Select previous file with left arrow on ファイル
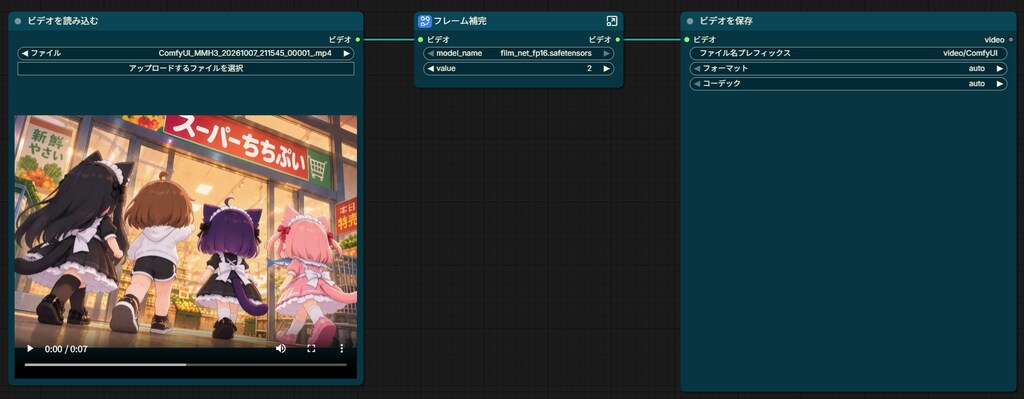The image size is (1024, 399). click(24, 54)
